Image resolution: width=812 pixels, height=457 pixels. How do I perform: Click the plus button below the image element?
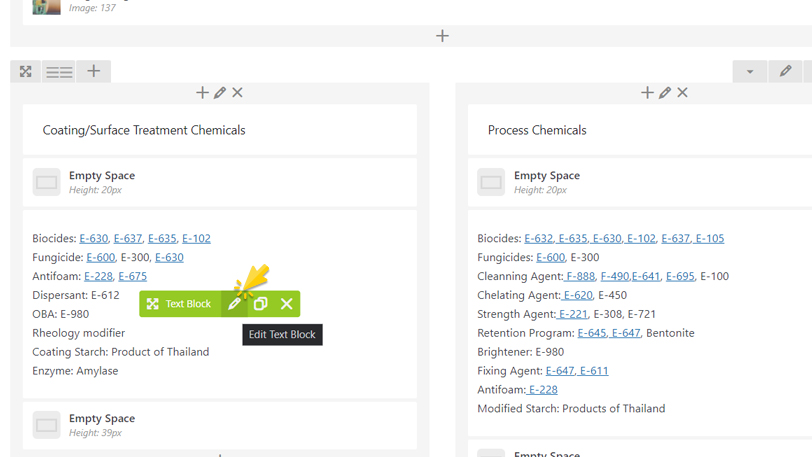442,36
